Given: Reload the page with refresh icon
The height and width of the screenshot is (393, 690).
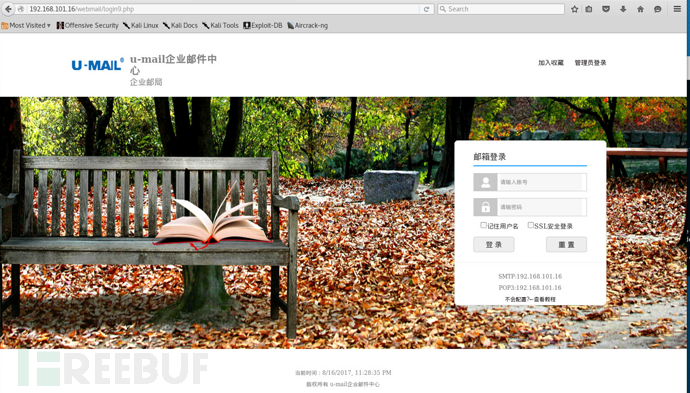Looking at the screenshot, I should pos(426,9).
